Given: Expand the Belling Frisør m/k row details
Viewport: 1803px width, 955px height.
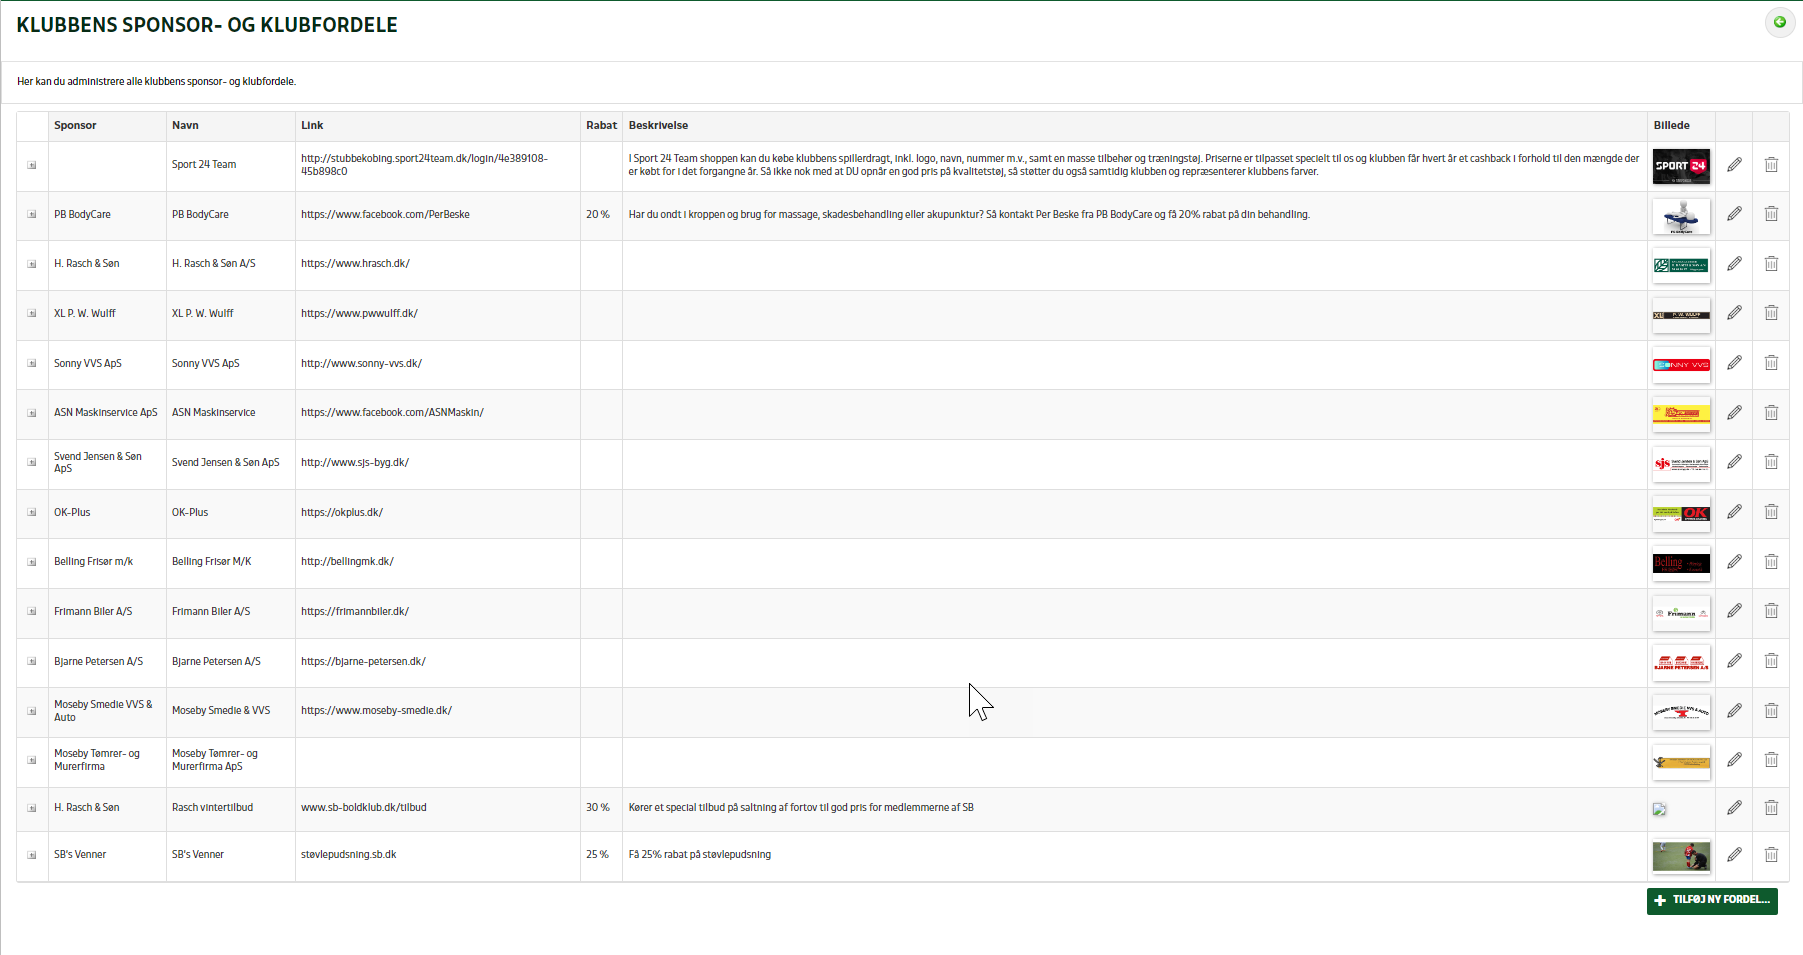Looking at the screenshot, I should [32, 562].
